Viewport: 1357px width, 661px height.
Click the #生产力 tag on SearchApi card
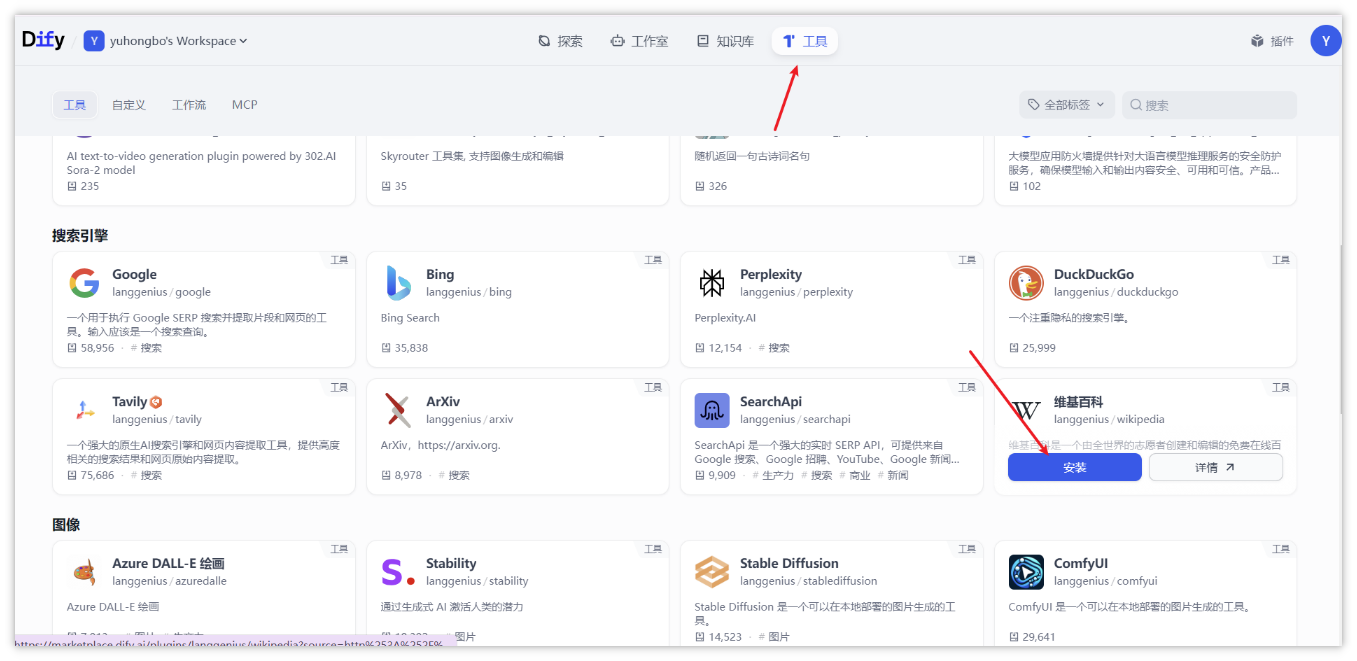772,475
